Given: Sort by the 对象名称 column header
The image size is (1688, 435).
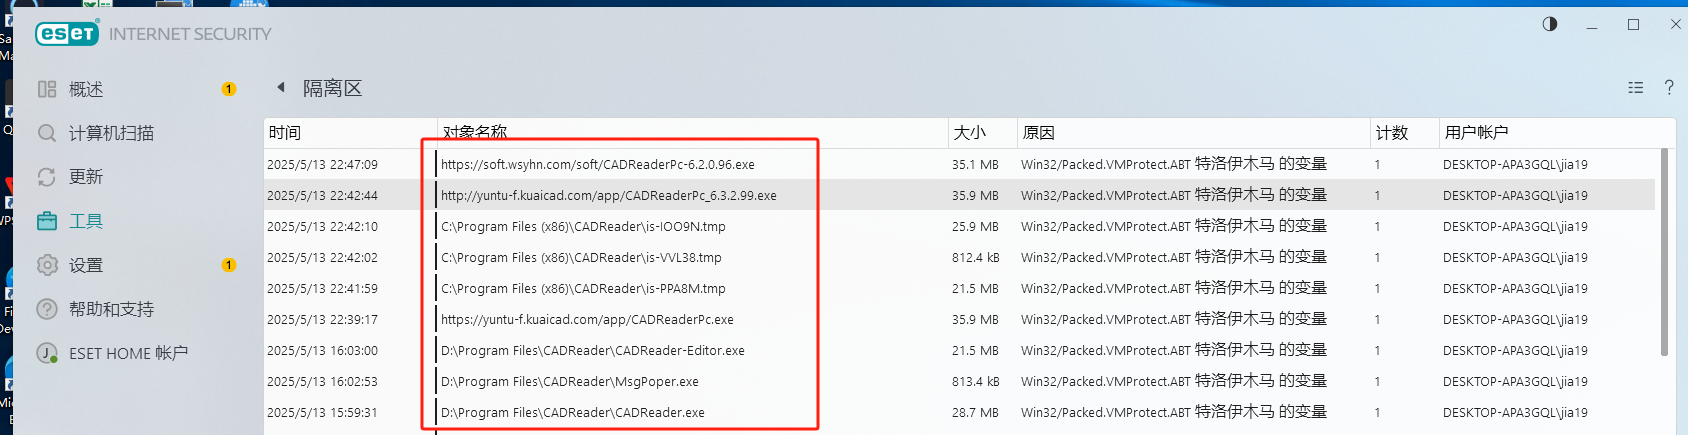Looking at the screenshot, I should pyautogui.click(x=693, y=133).
